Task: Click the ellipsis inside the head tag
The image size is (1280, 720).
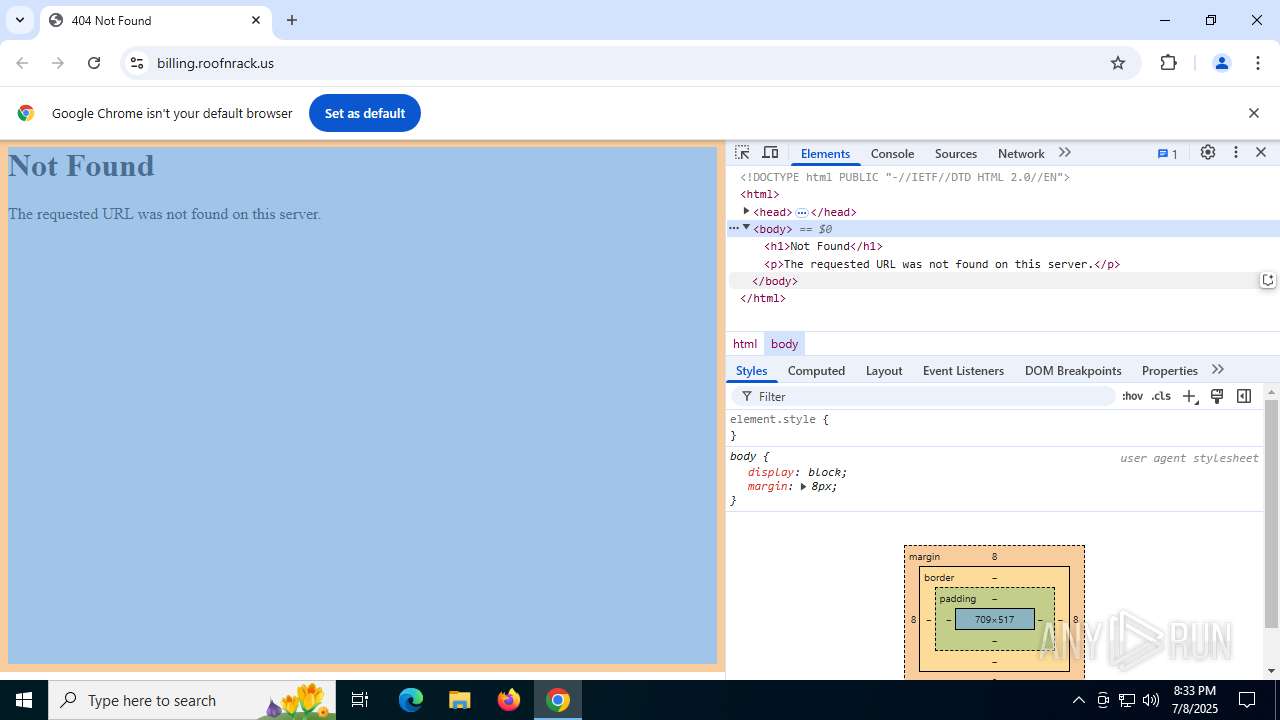Action: pyautogui.click(x=802, y=212)
